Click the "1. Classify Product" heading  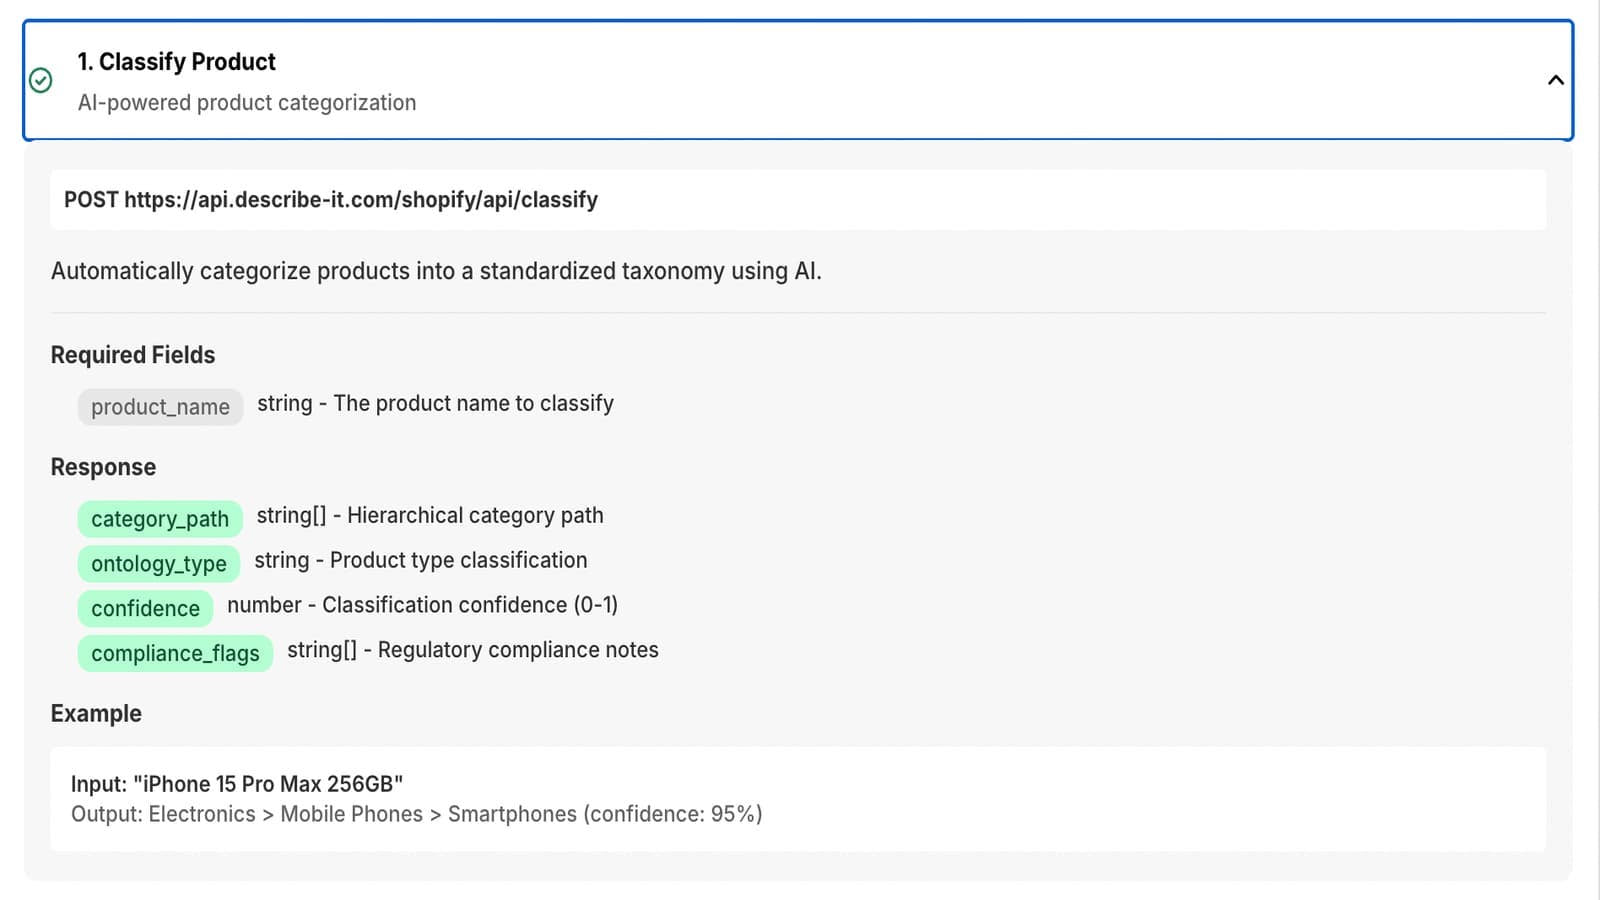pos(176,62)
